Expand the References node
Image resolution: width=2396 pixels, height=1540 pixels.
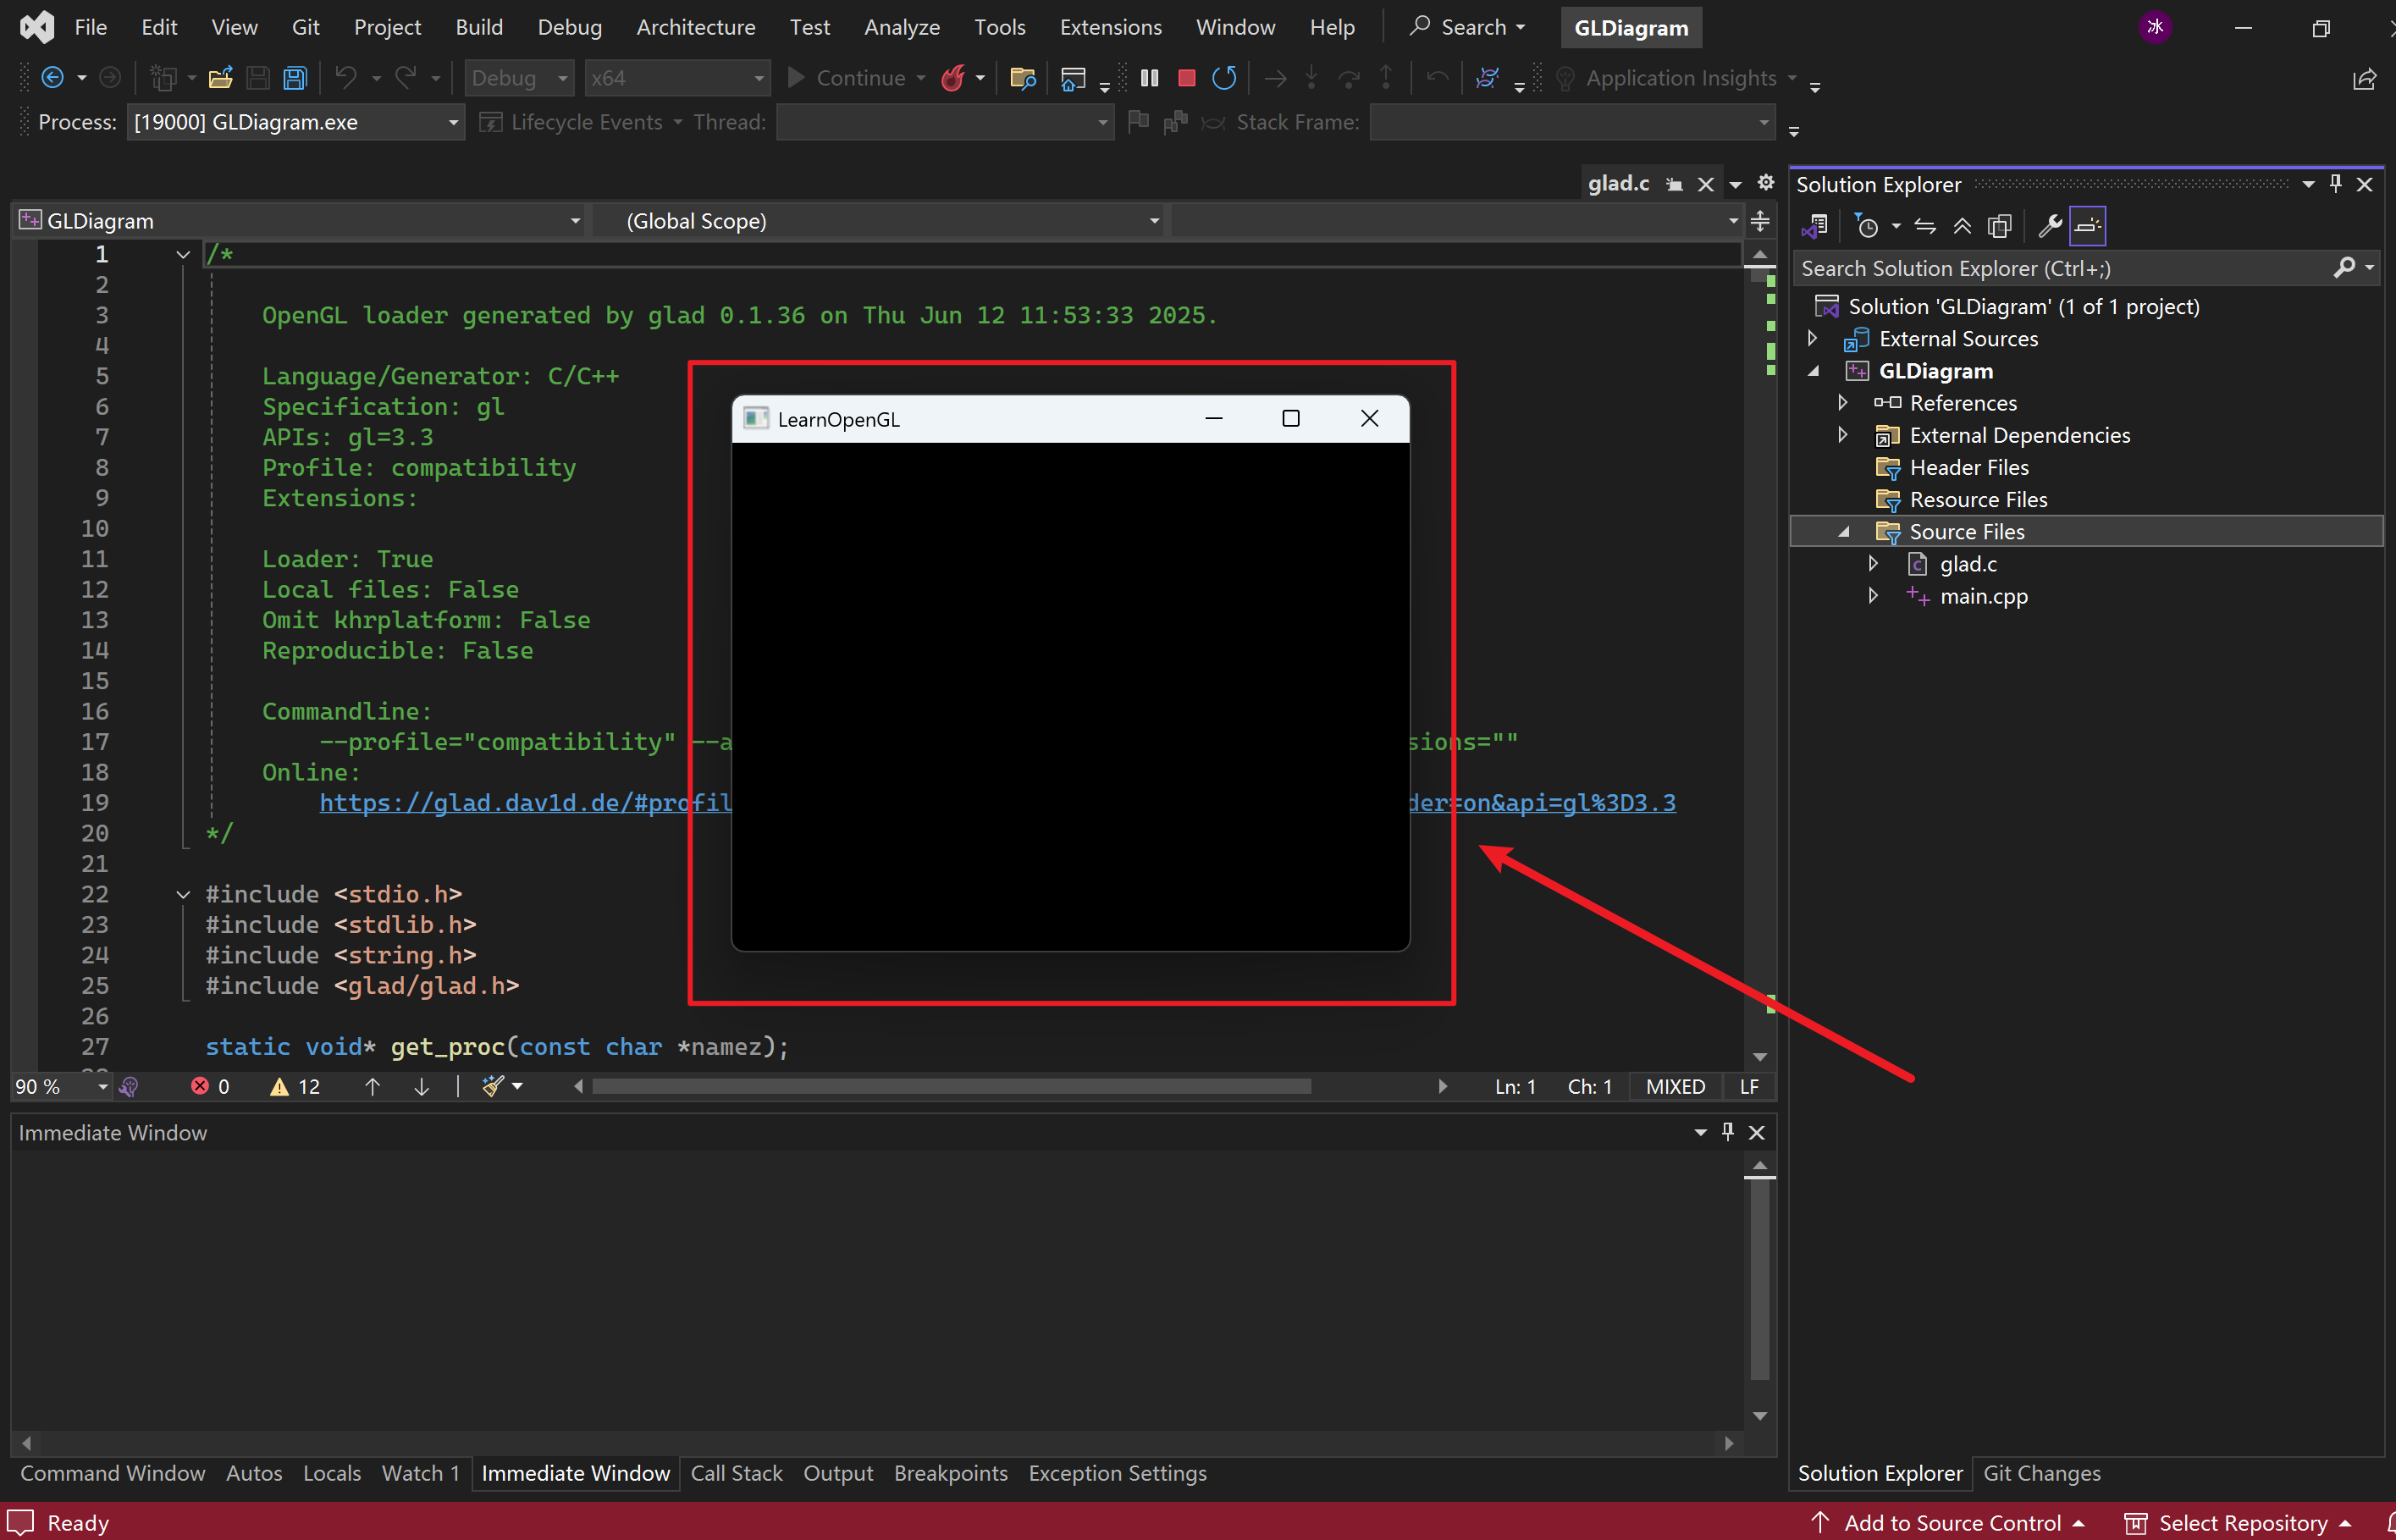point(1843,403)
